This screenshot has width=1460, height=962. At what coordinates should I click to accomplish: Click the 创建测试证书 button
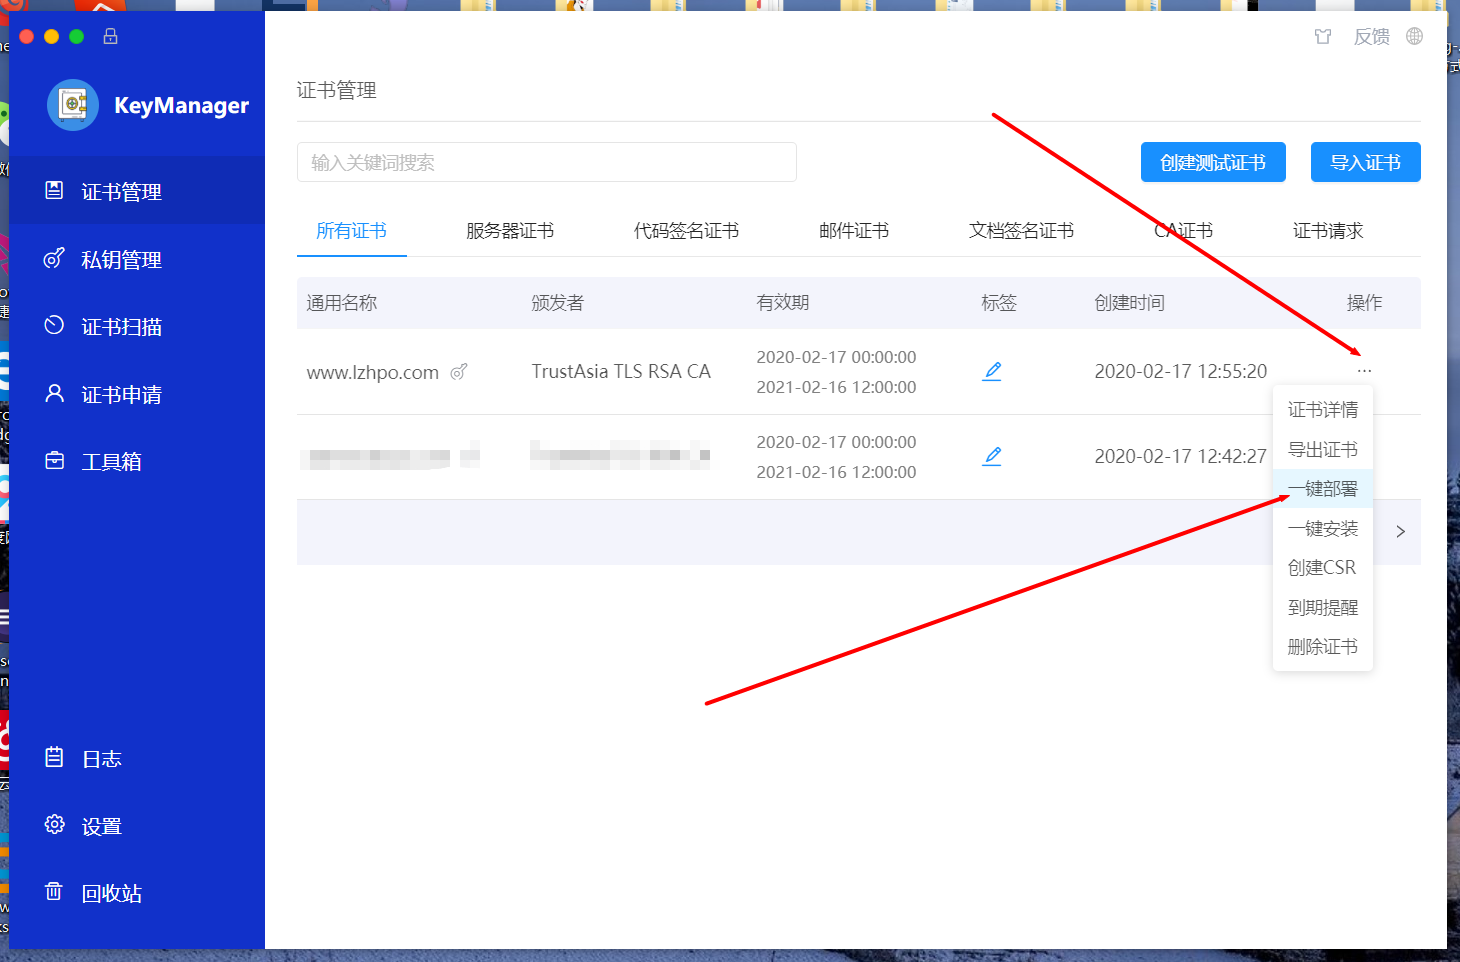[x=1212, y=162]
